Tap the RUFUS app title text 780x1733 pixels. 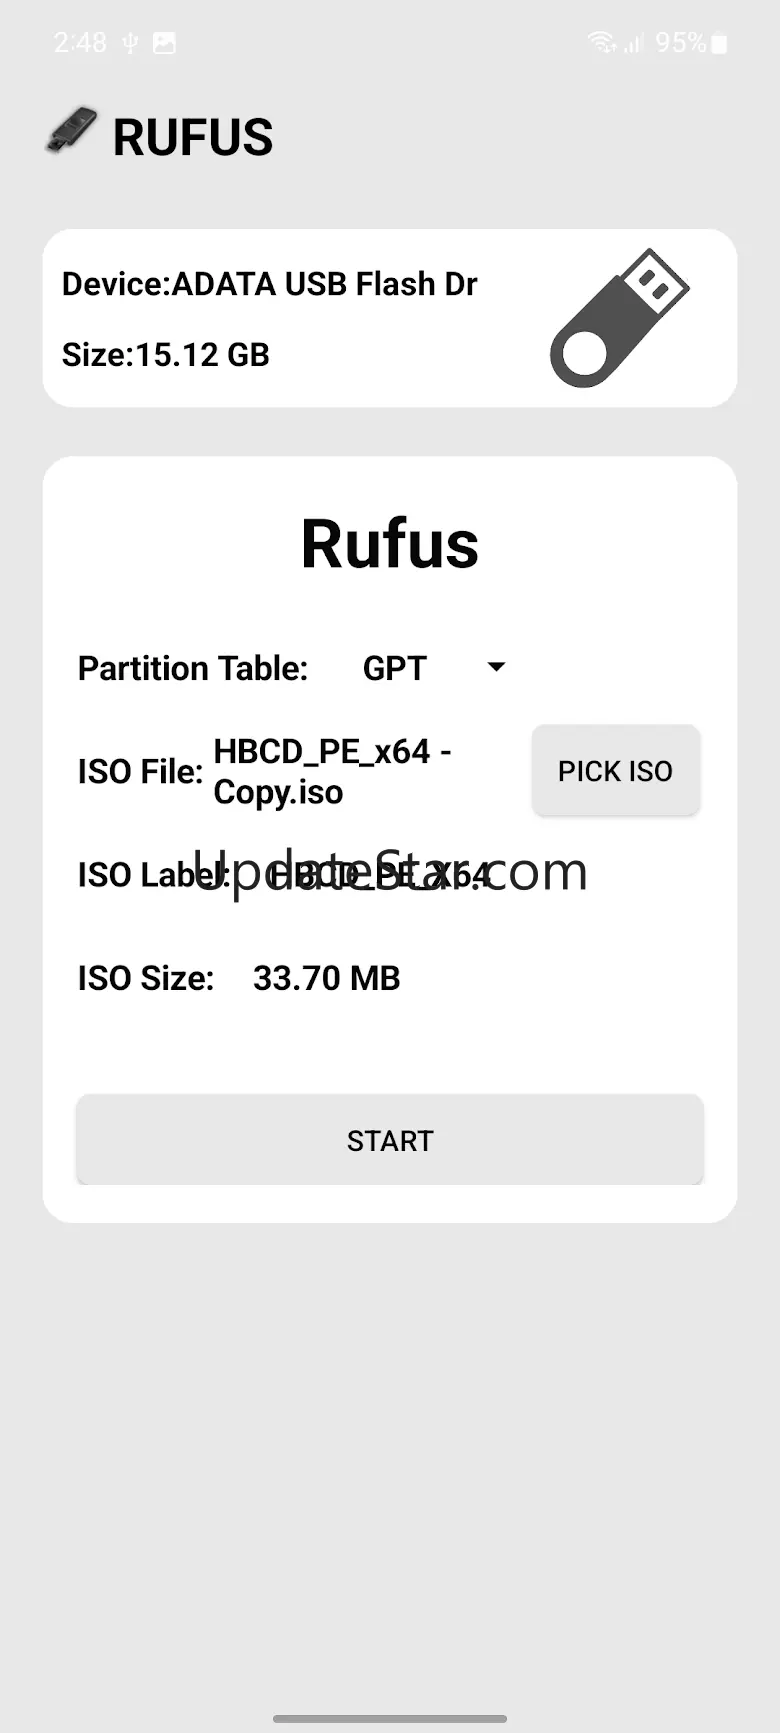coord(193,137)
